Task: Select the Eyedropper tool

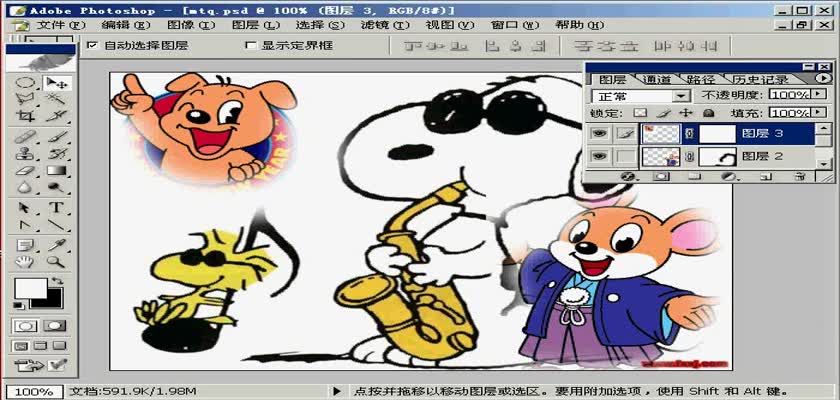Action: pyautogui.click(x=56, y=245)
